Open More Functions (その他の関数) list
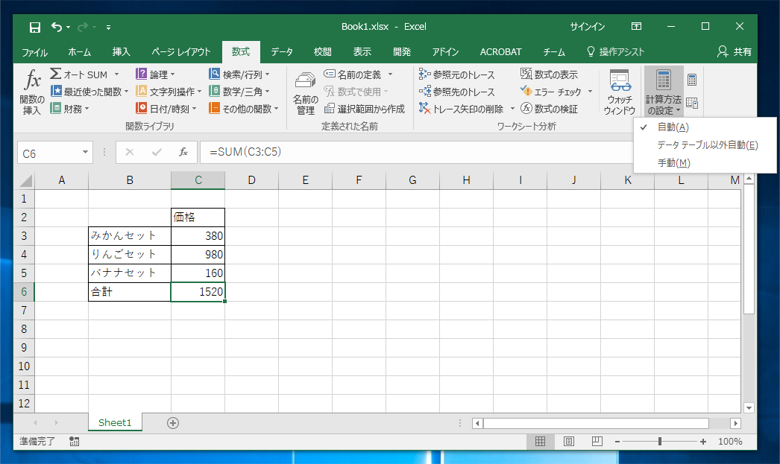This screenshot has width=780, height=464. pyautogui.click(x=244, y=108)
